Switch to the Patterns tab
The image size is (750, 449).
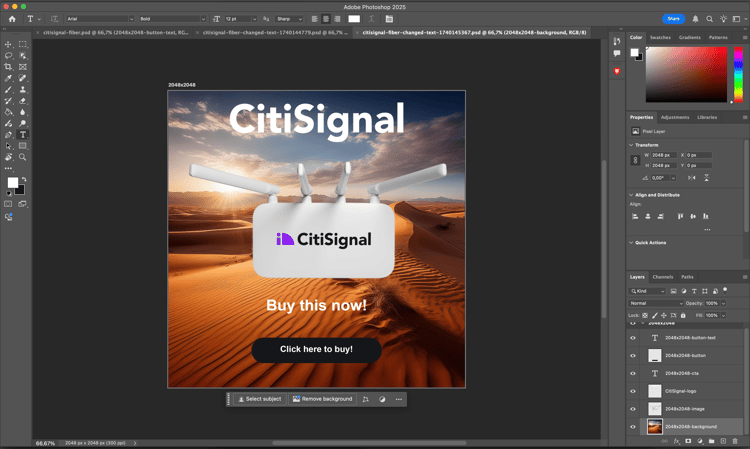tap(718, 37)
